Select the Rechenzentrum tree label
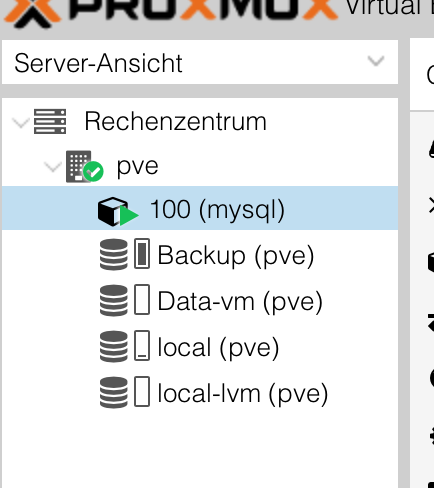The height and width of the screenshot is (488, 434). click(x=175, y=121)
